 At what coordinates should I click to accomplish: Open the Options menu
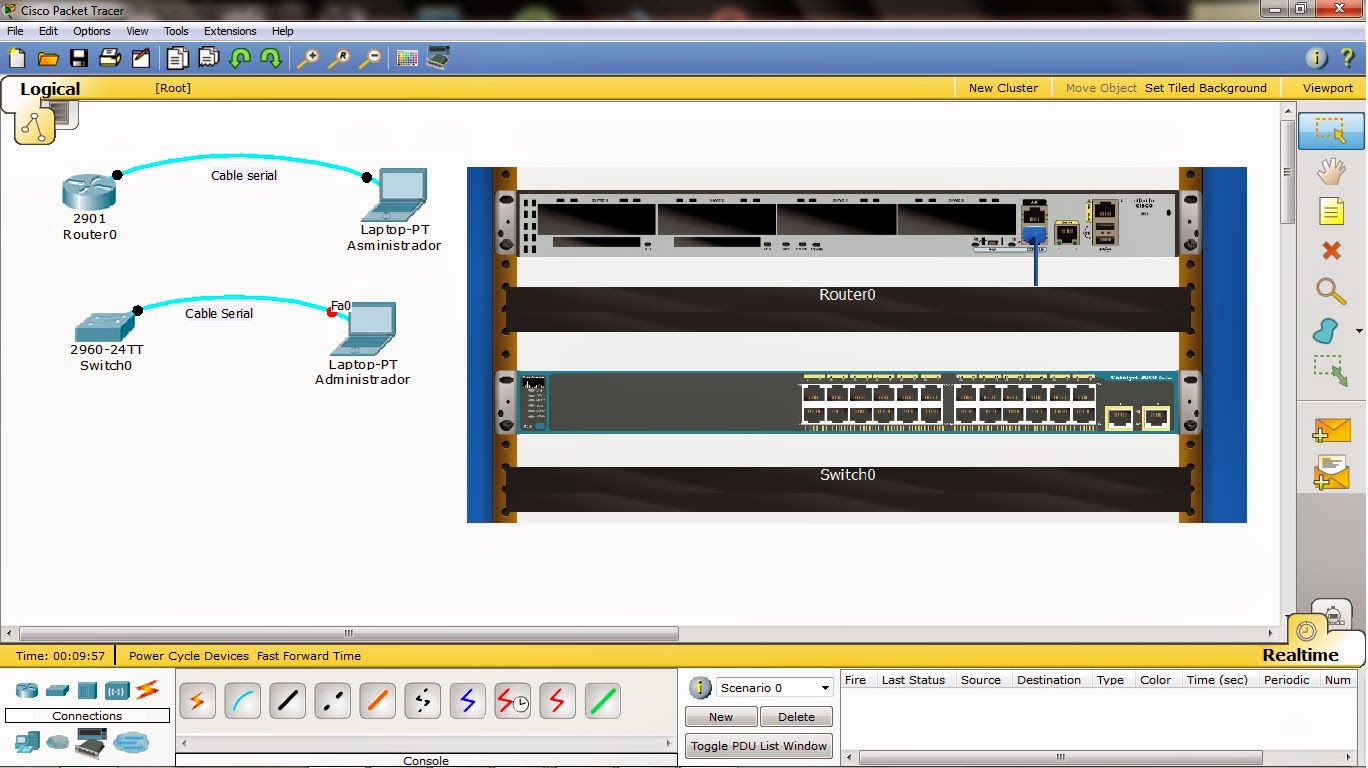[91, 31]
